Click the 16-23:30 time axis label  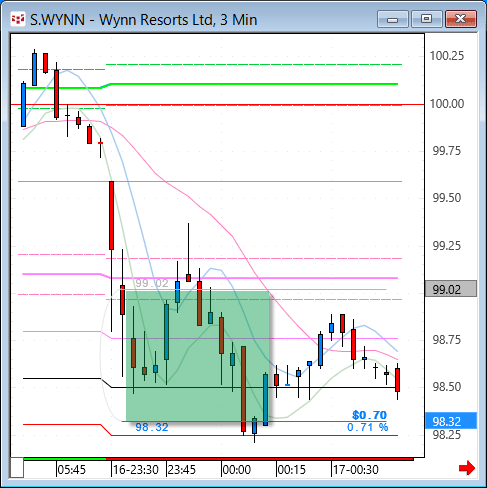point(136,470)
